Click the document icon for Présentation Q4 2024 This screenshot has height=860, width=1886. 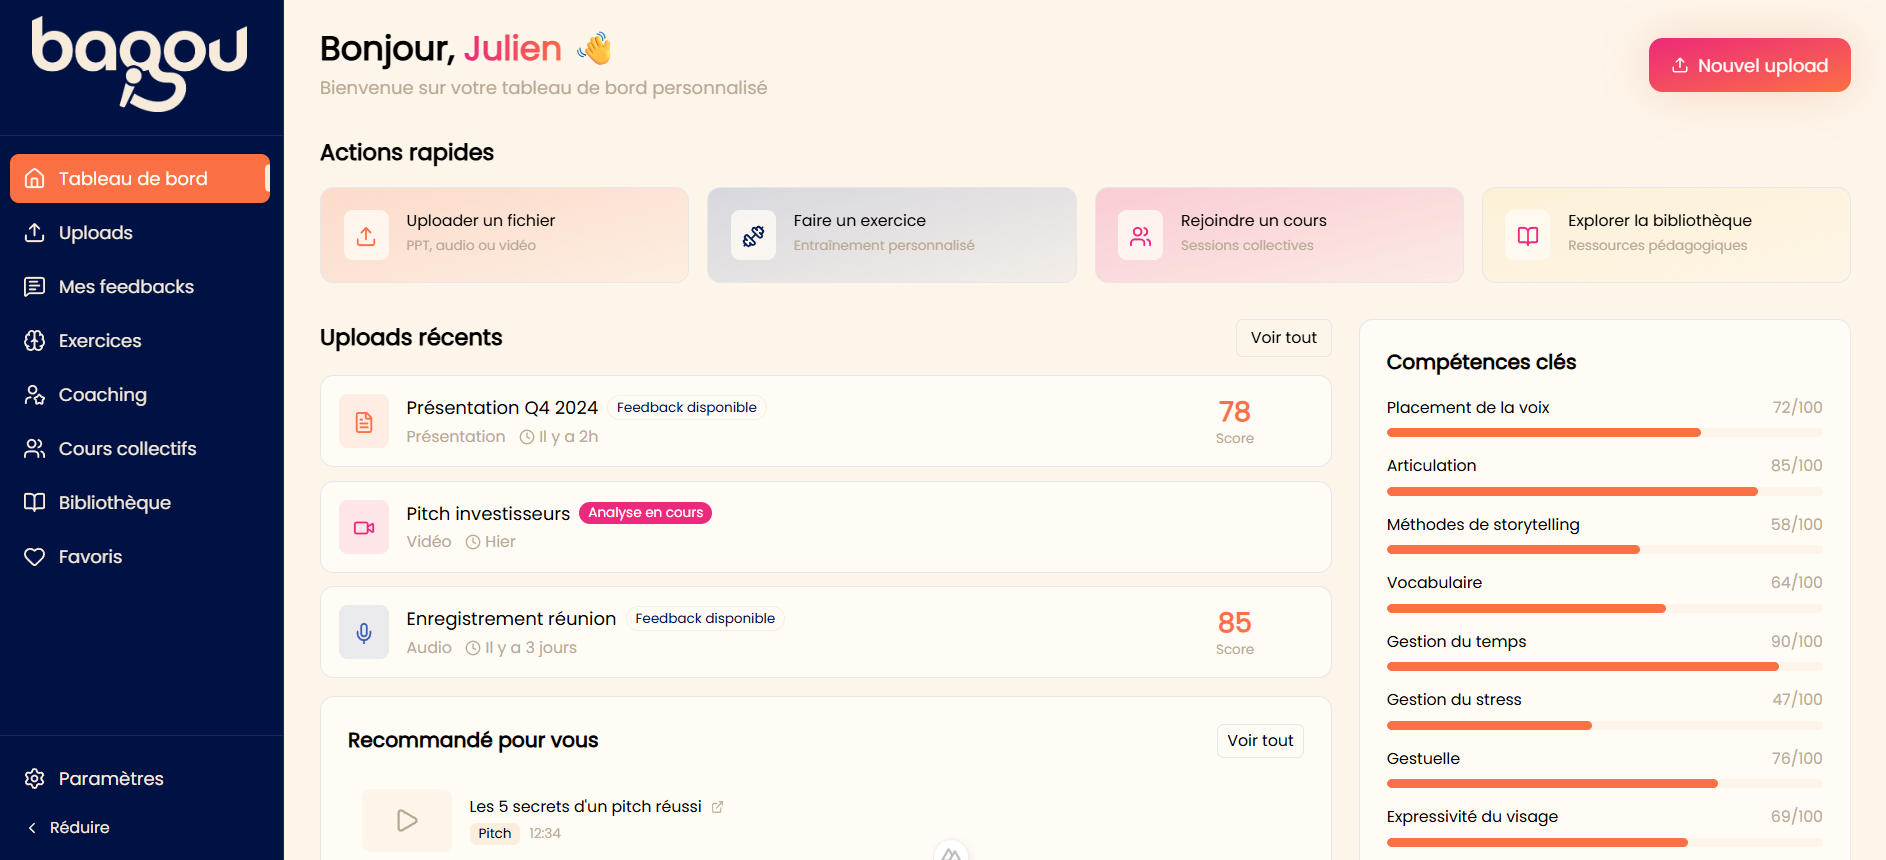click(364, 422)
